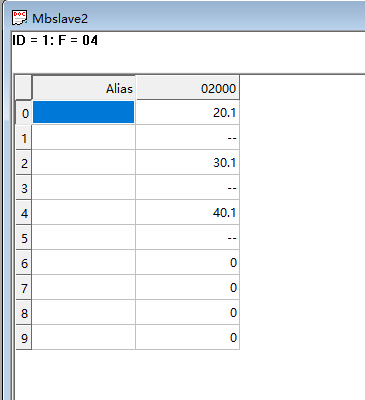Select row header 0
The height and width of the screenshot is (400, 365).
click(24, 113)
